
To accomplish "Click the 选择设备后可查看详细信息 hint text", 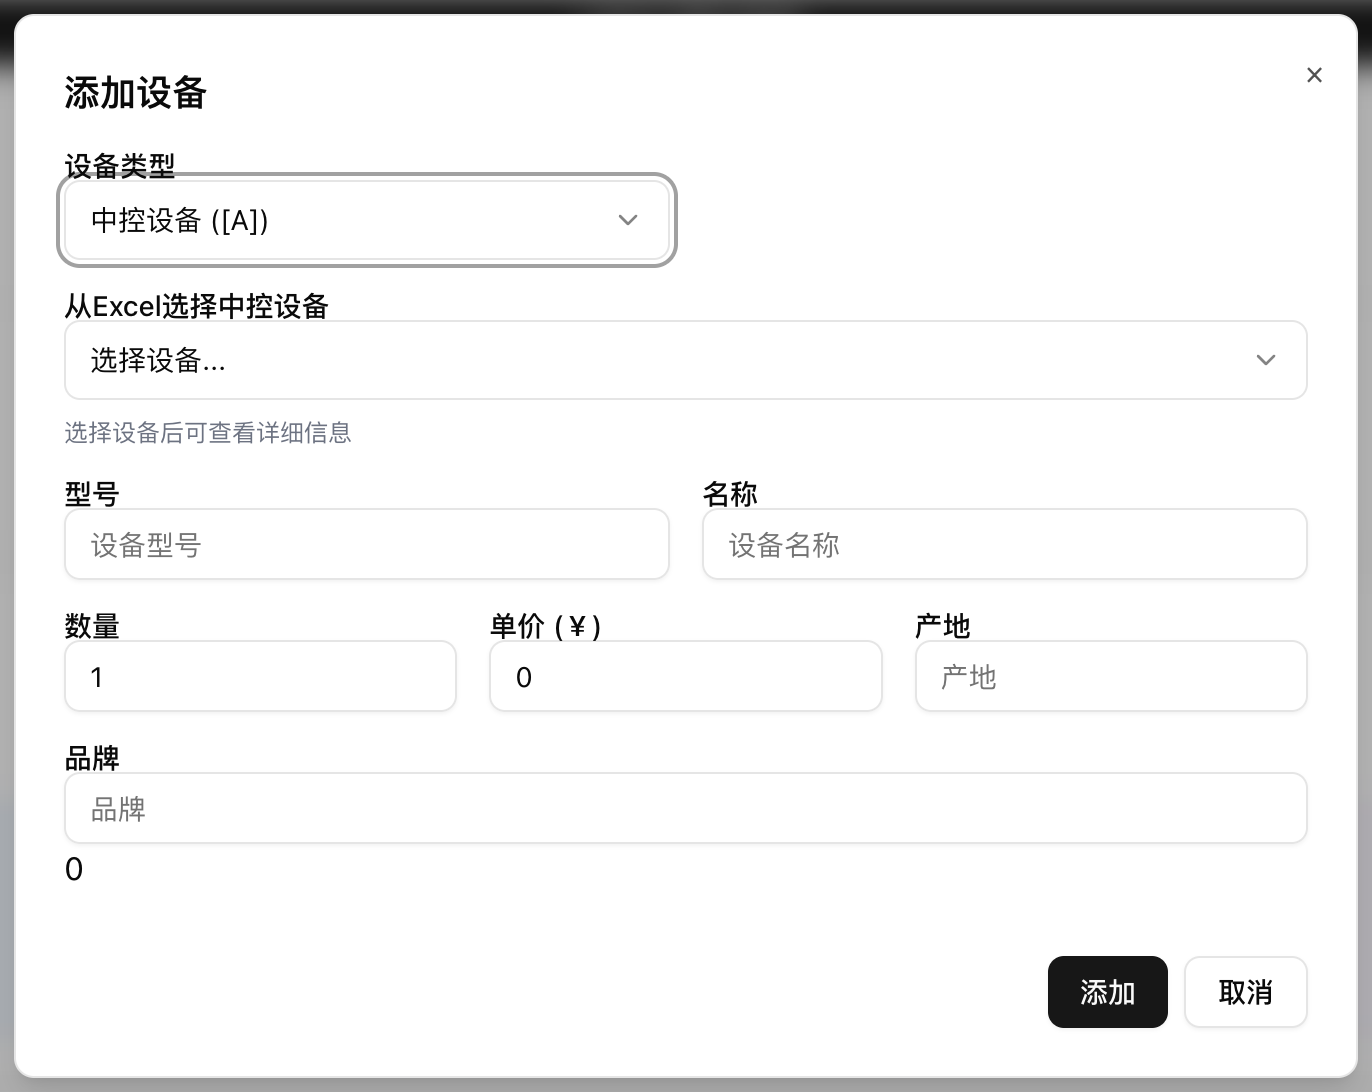I will coord(207,432).
